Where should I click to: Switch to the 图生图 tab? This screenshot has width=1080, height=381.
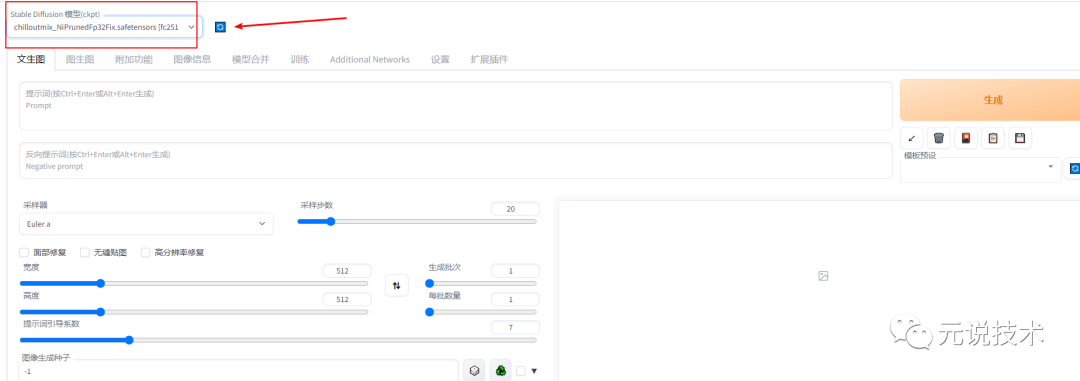click(80, 59)
